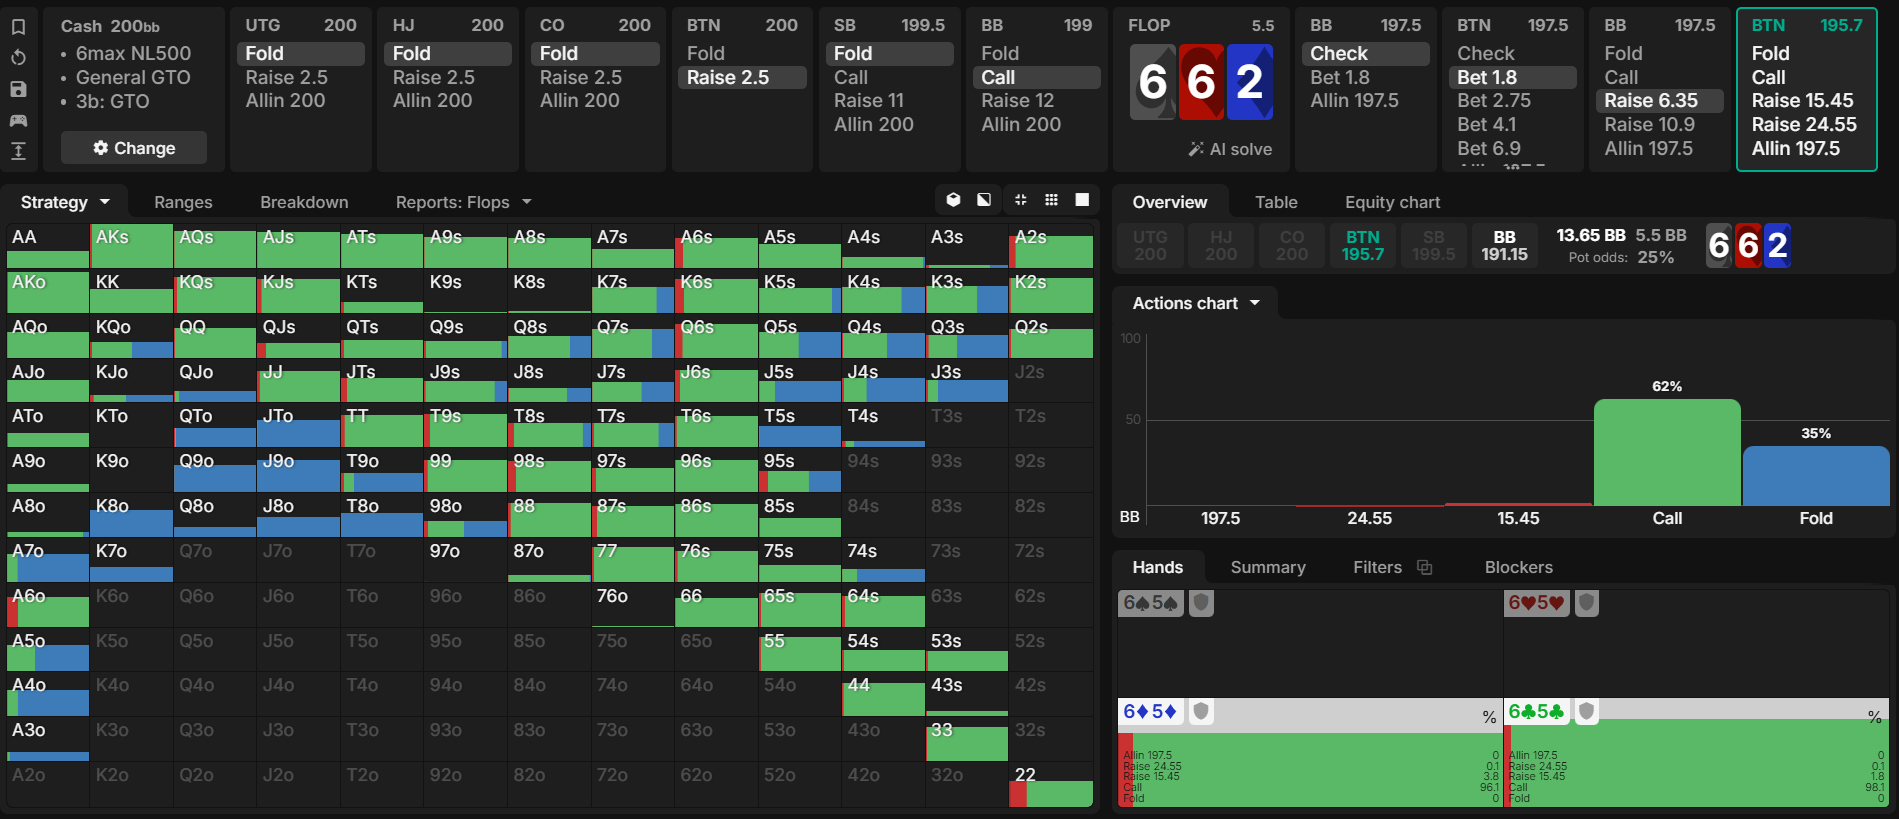1899x819 pixels.
Task: Click the red 6 of hearts flop card
Action: pos(1201,82)
